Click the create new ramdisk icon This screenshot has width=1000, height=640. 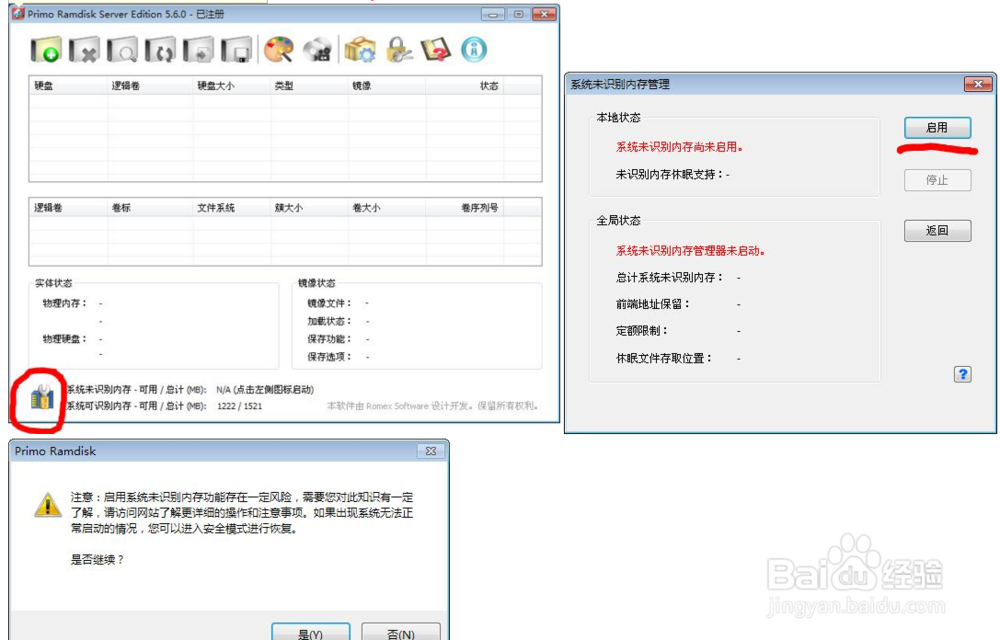46,50
